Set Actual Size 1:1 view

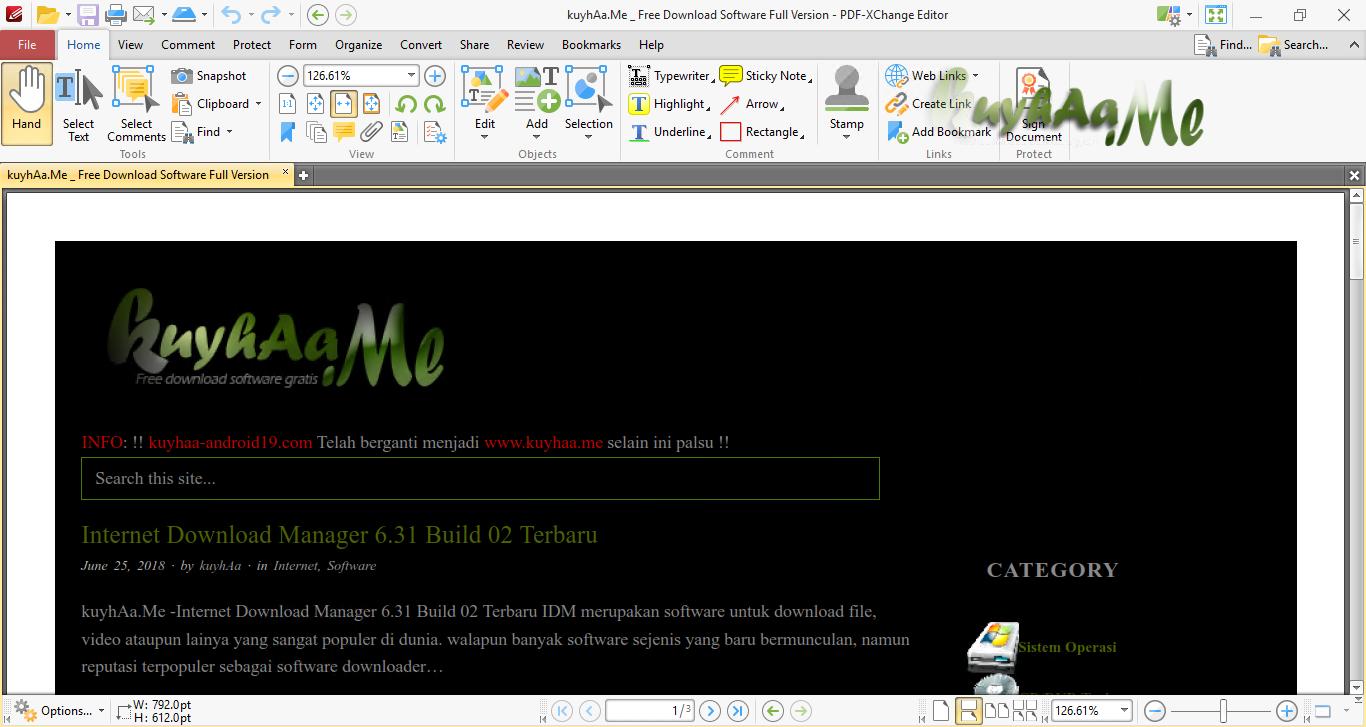(287, 104)
